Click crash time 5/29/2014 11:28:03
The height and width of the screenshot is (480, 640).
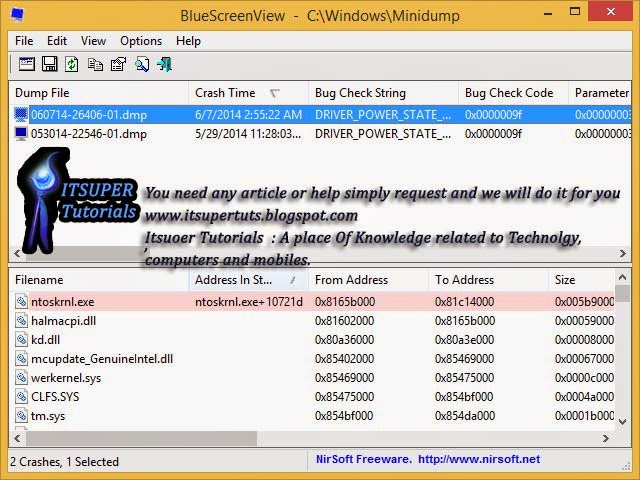click(x=248, y=134)
